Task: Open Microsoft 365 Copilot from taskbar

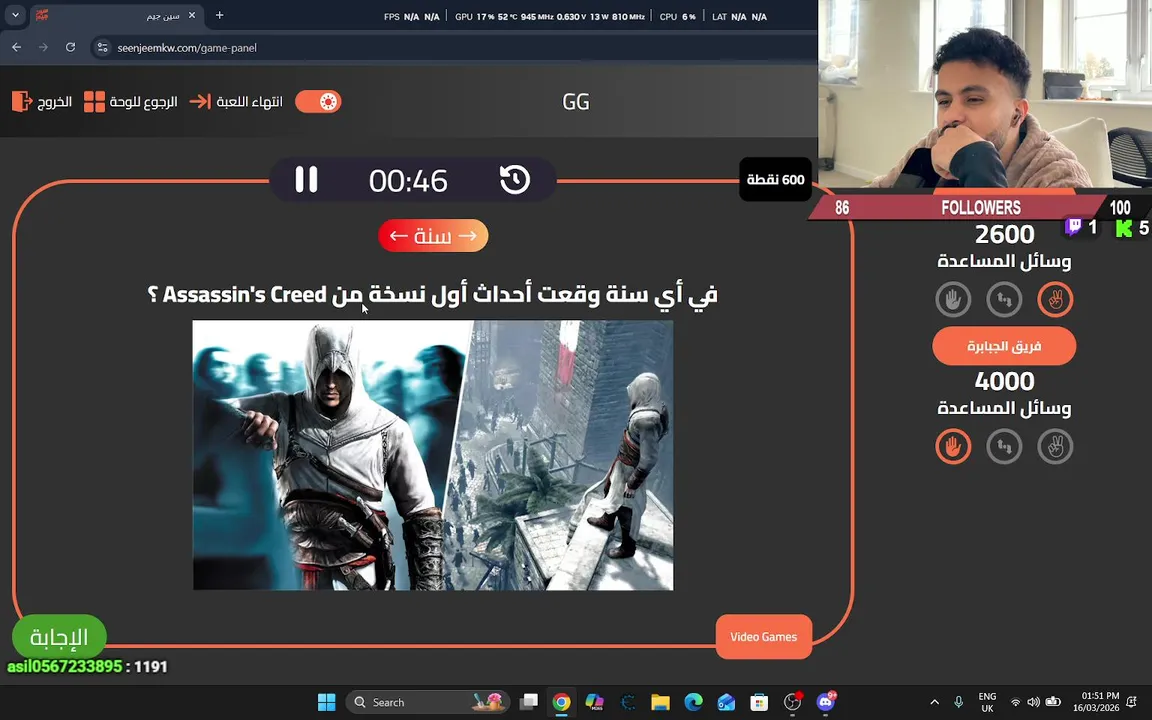Action: click(x=594, y=702)
